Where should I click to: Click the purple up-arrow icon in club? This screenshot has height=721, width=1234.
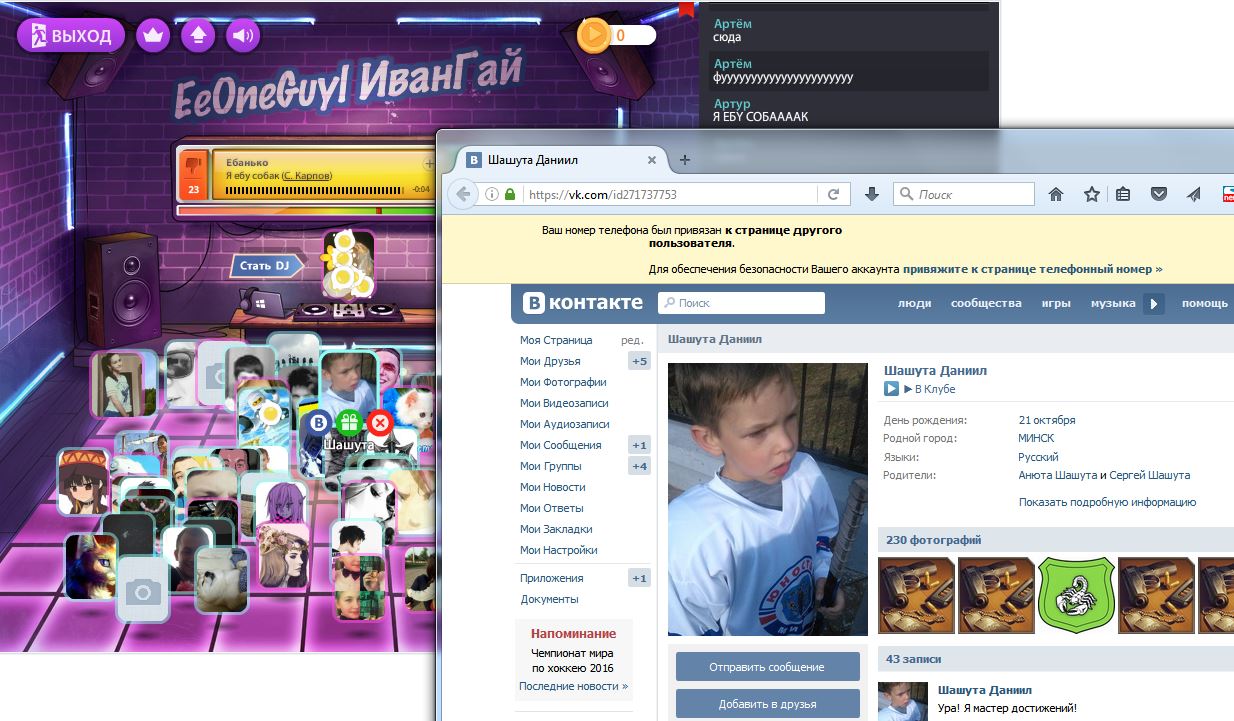click(x=198, y=36)
